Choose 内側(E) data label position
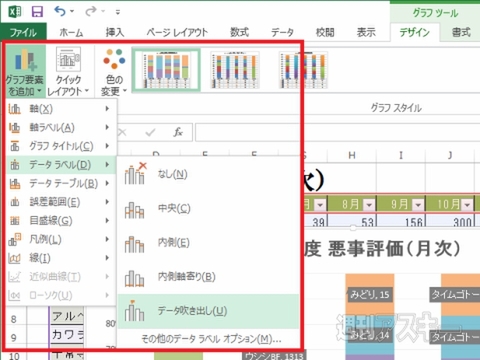Image resolution: width=480 pixels, height=360 pixels. click(x=208, y=243)
